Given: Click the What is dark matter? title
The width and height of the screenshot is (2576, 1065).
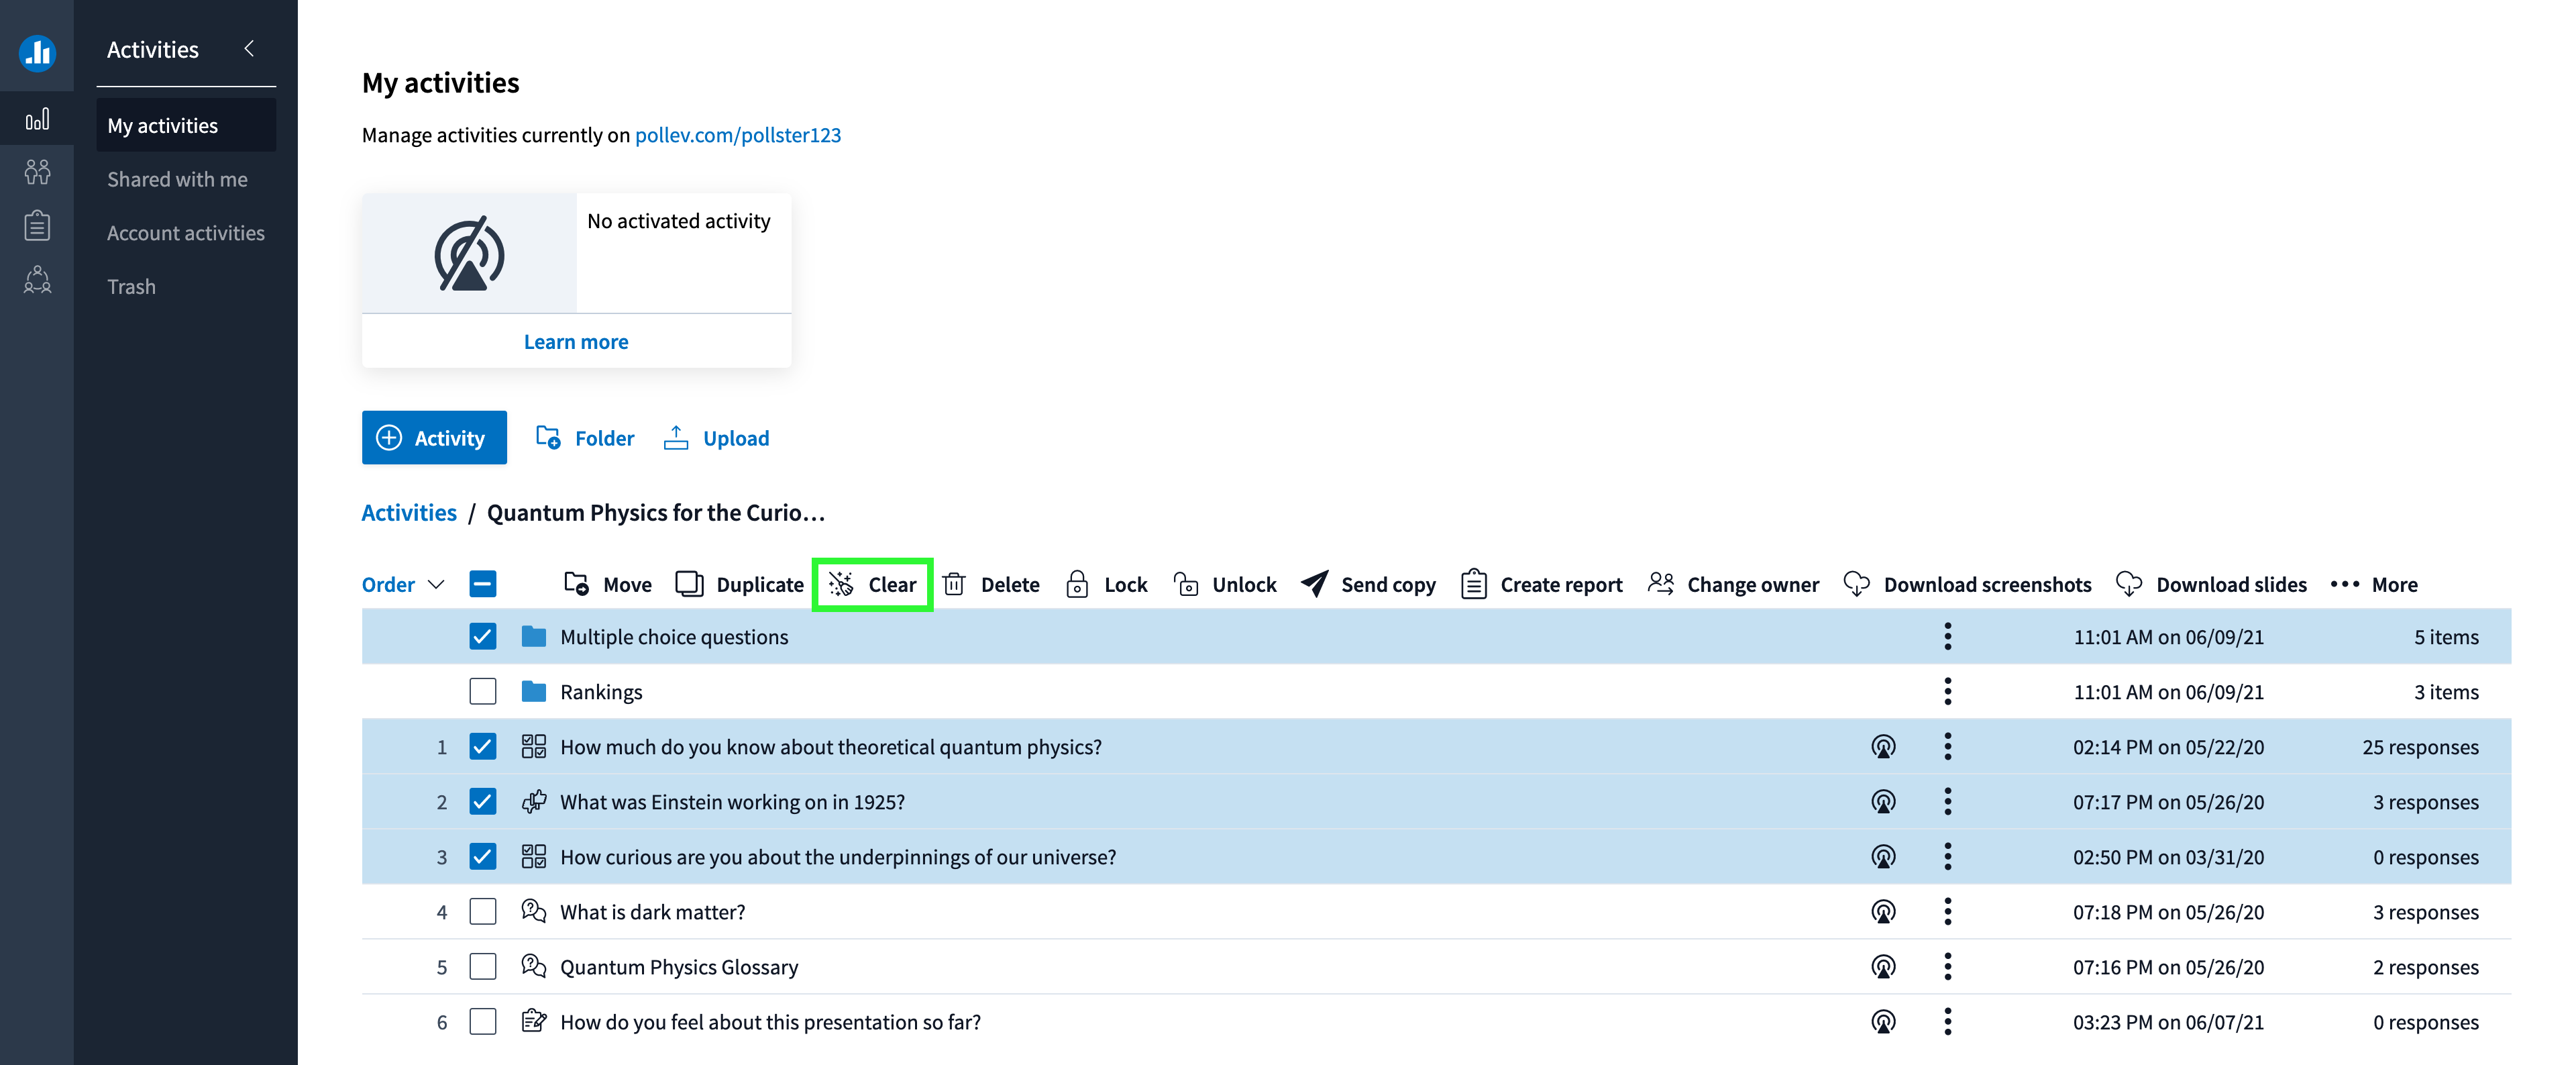Looking at the screenshot, I should [x=652, y=912].
